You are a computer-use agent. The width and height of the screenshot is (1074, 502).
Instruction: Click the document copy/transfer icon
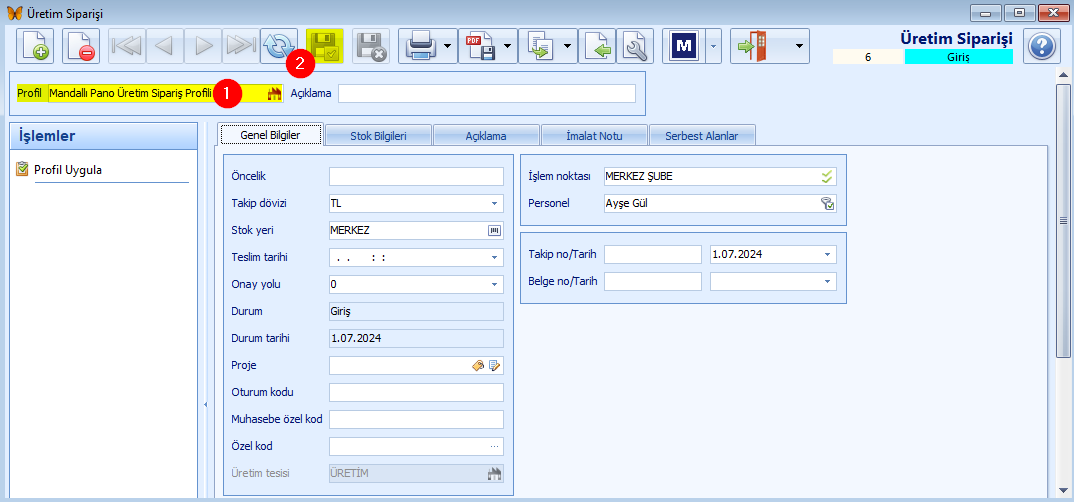coord(538,47)
